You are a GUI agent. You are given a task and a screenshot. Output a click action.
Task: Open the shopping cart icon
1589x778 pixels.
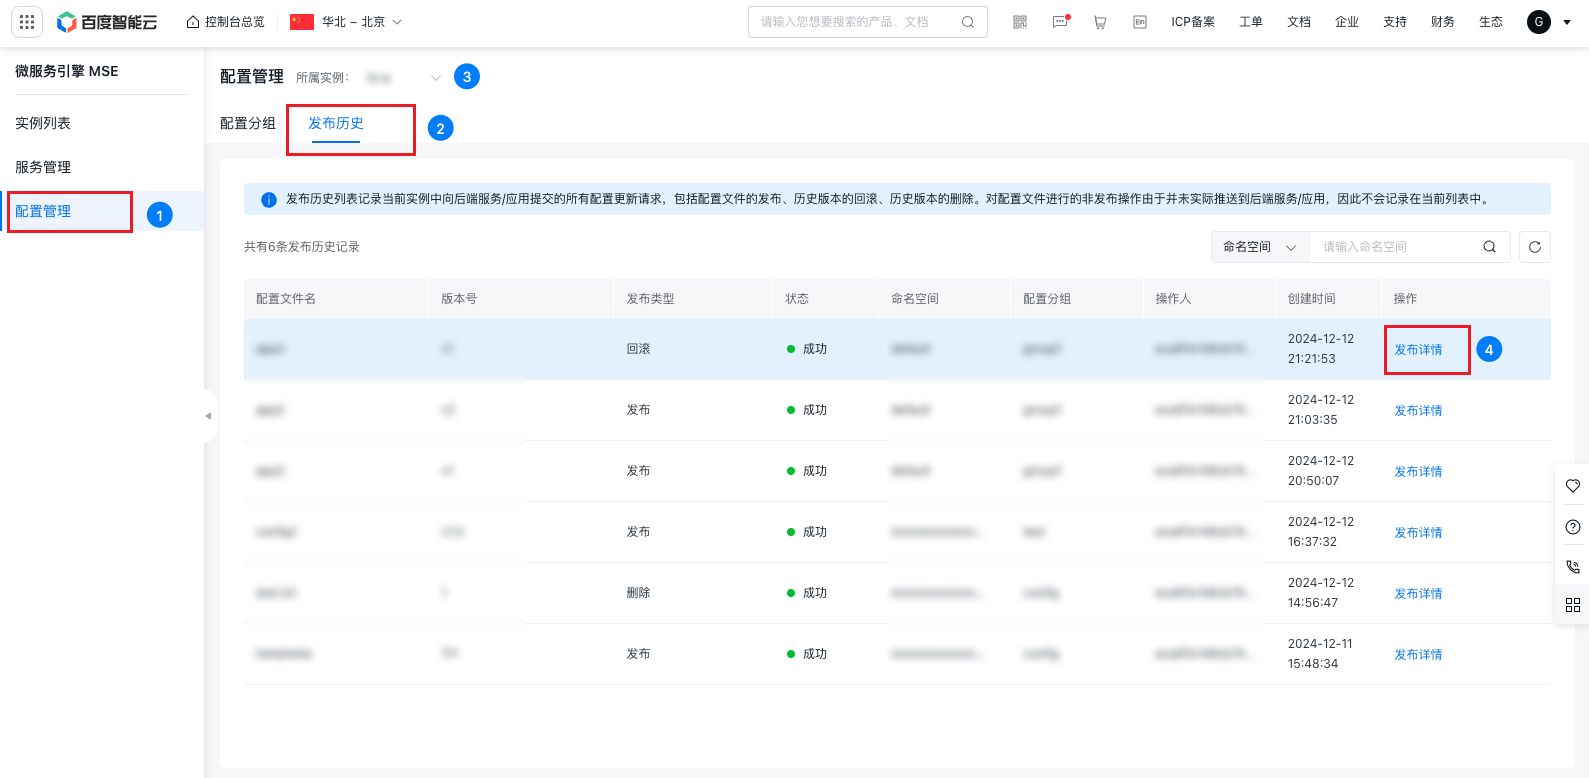[x=1100, y=22]
